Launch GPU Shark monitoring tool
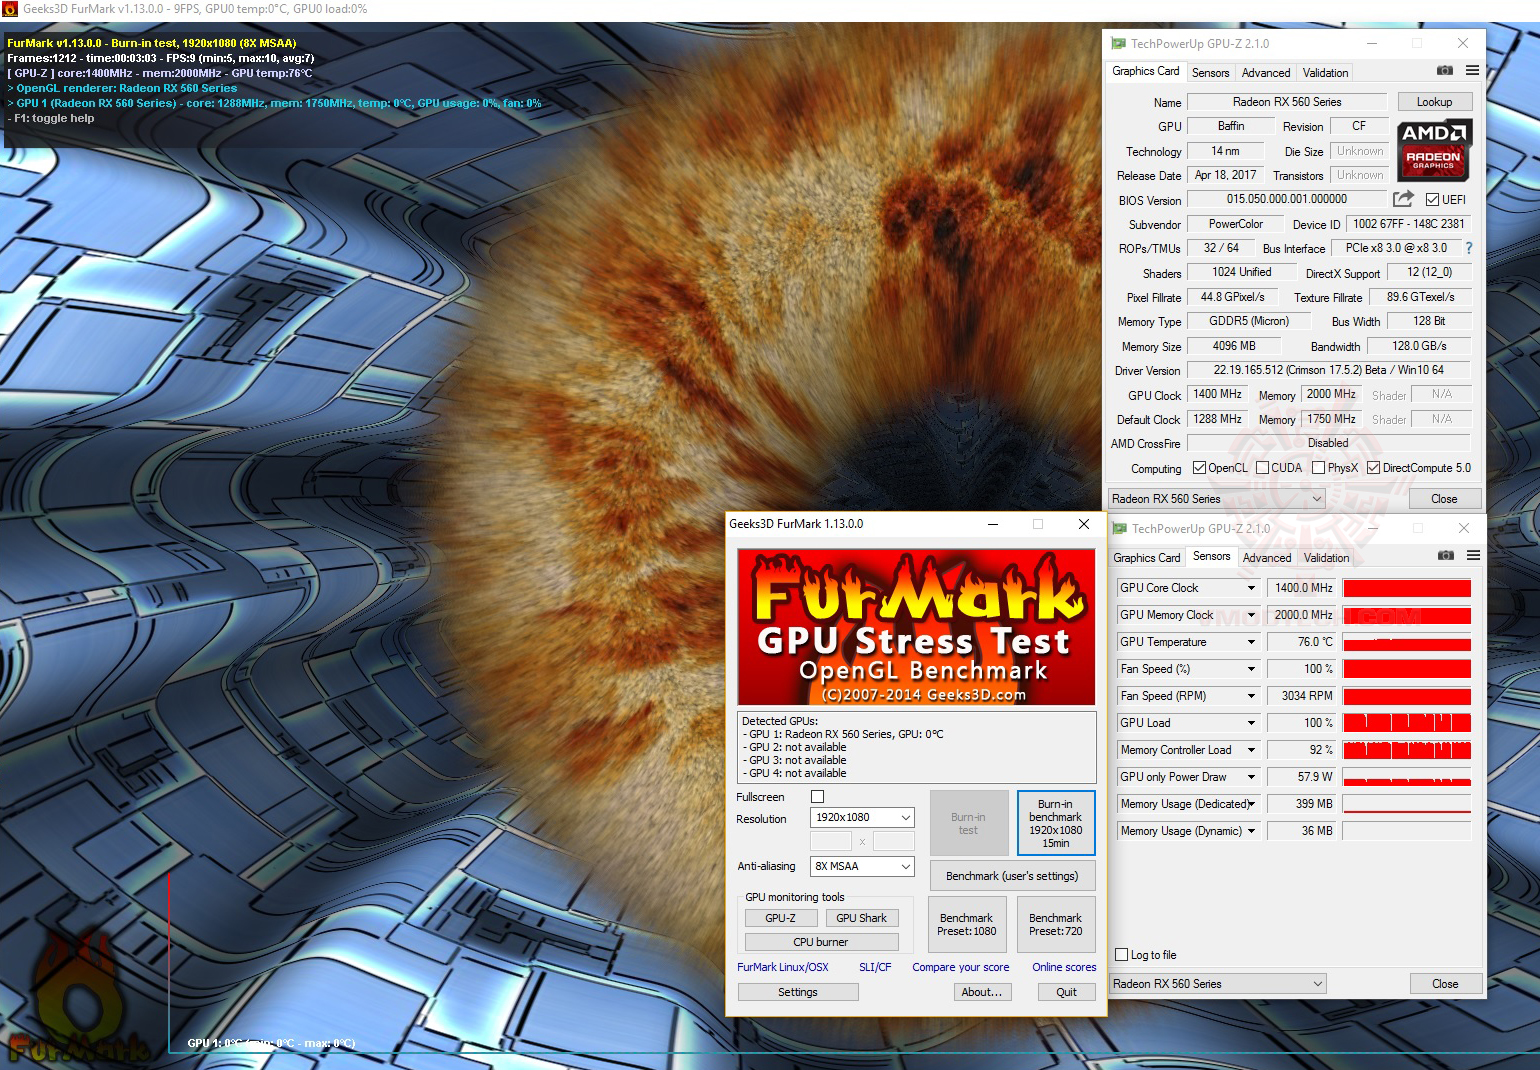 (861, 918)
